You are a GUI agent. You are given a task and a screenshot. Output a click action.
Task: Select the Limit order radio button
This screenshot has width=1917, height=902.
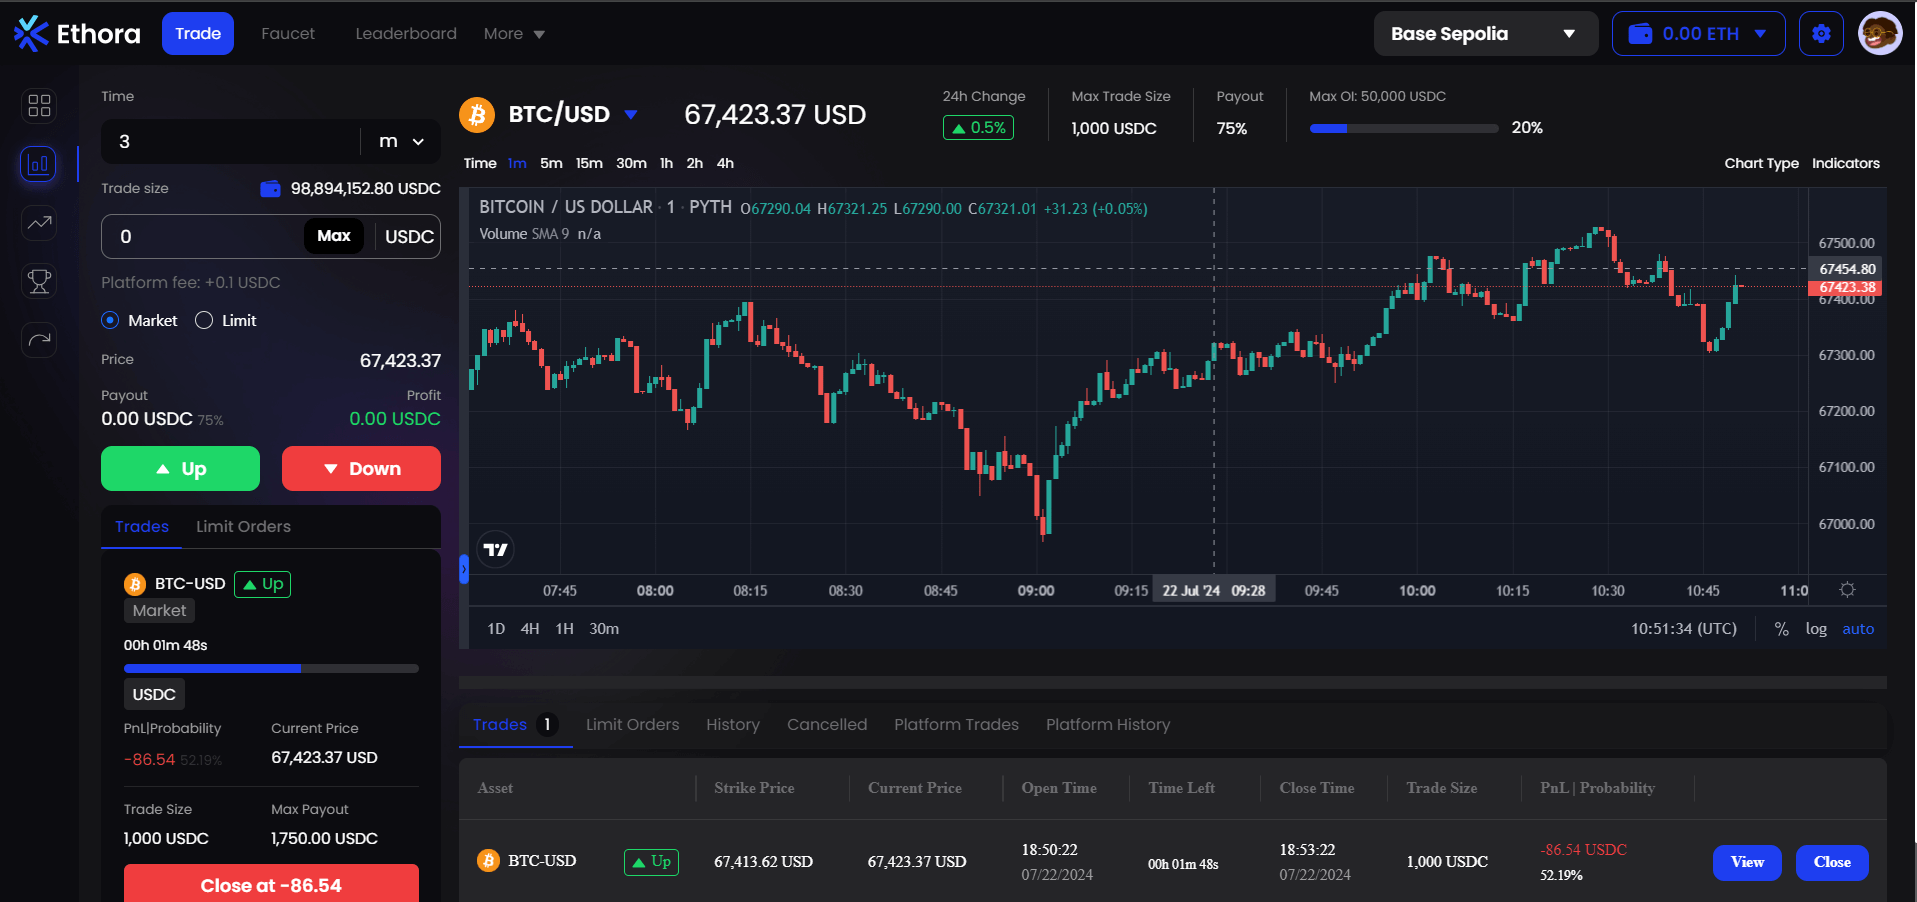point(204,321)
